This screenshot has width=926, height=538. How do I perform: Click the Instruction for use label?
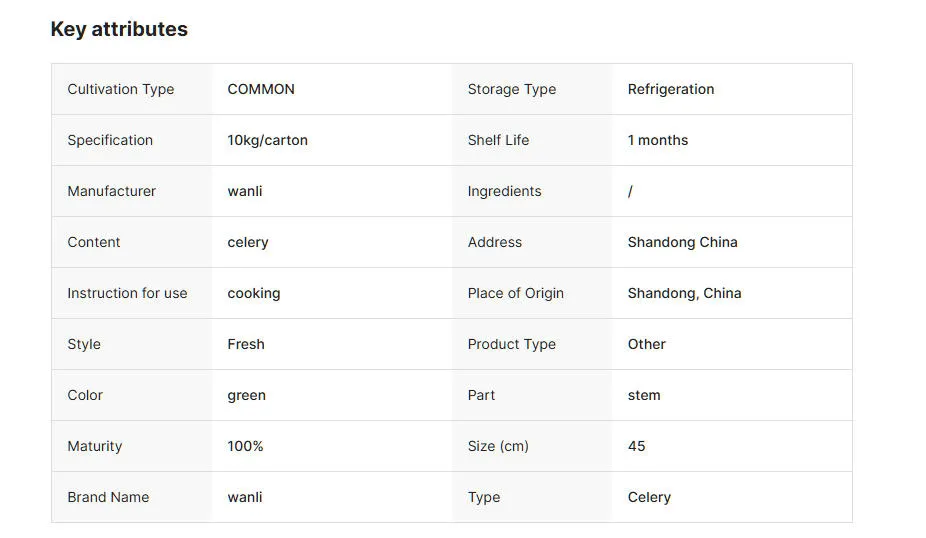127,293
